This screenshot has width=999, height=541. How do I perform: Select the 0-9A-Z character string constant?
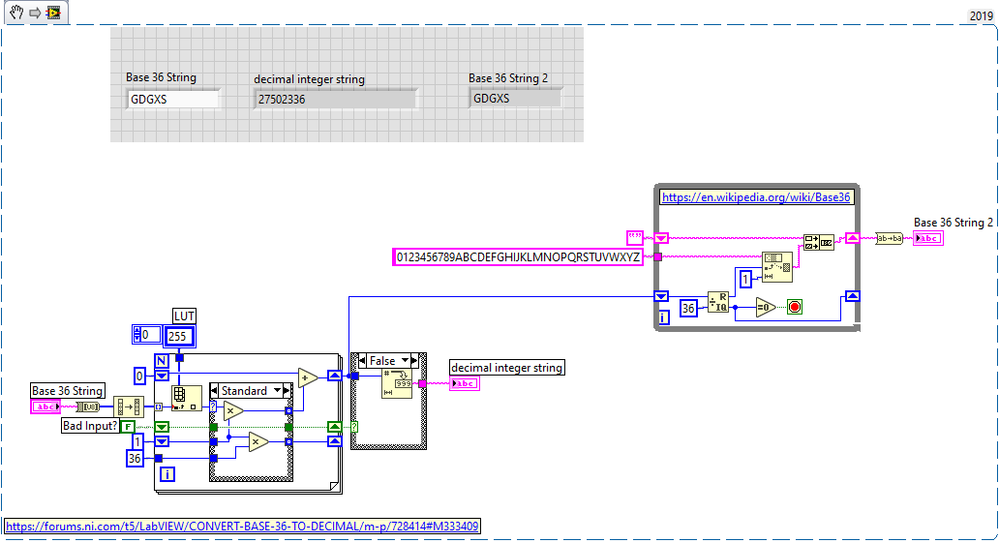click(x=518, y=257)
